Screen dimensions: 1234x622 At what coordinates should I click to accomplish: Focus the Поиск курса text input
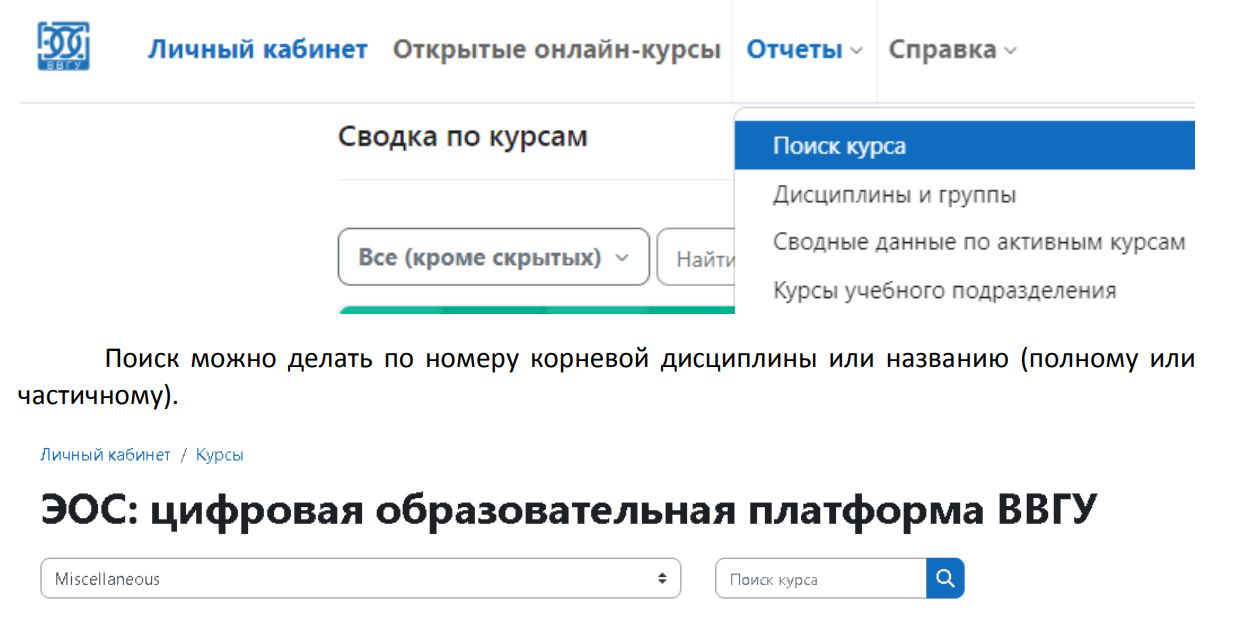click(820, 579)
